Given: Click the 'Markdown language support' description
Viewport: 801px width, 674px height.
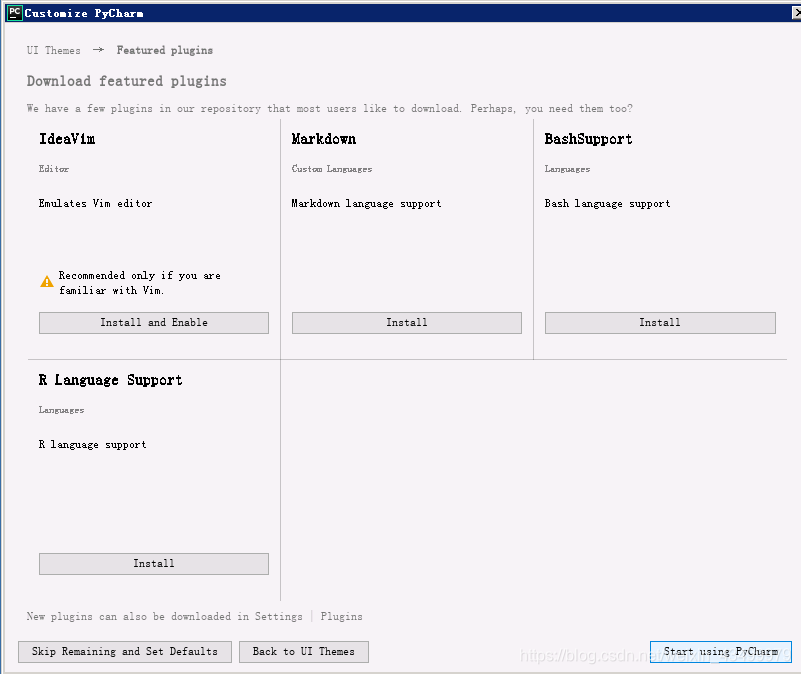Looking at the screenshot, I should pyautogui.click(x=366, y=203).
